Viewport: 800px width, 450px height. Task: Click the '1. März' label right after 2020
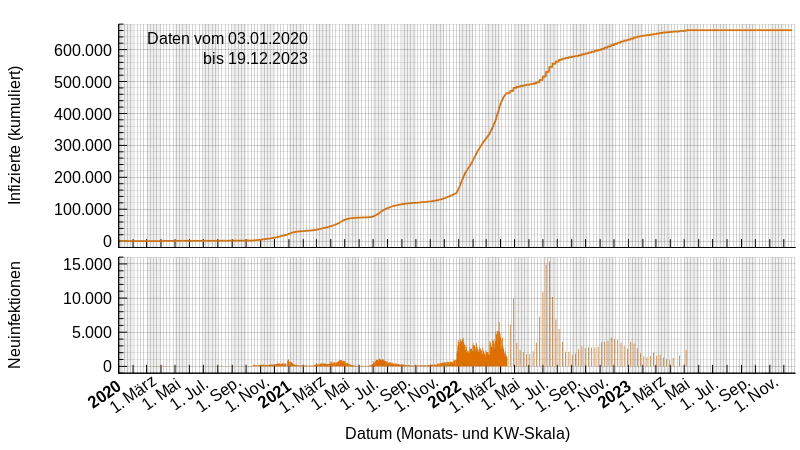(x=134, y=396)
